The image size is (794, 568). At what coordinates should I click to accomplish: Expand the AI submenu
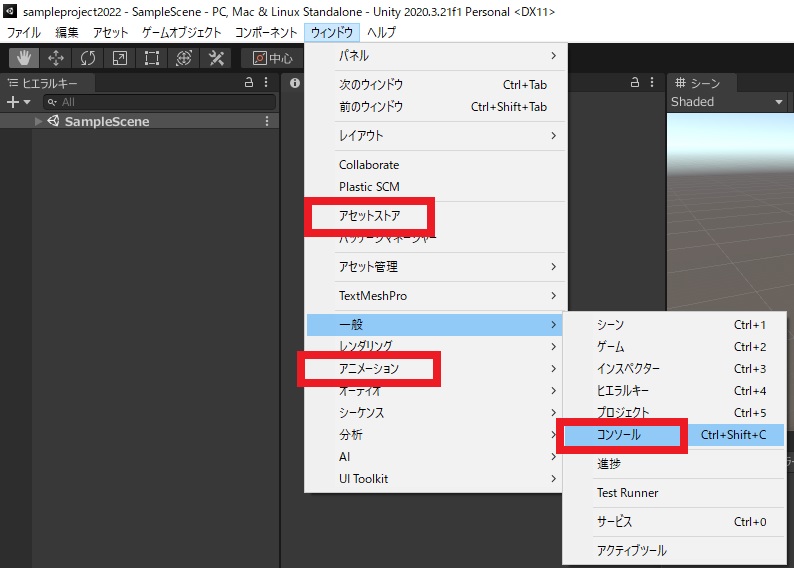click(434, 457)
